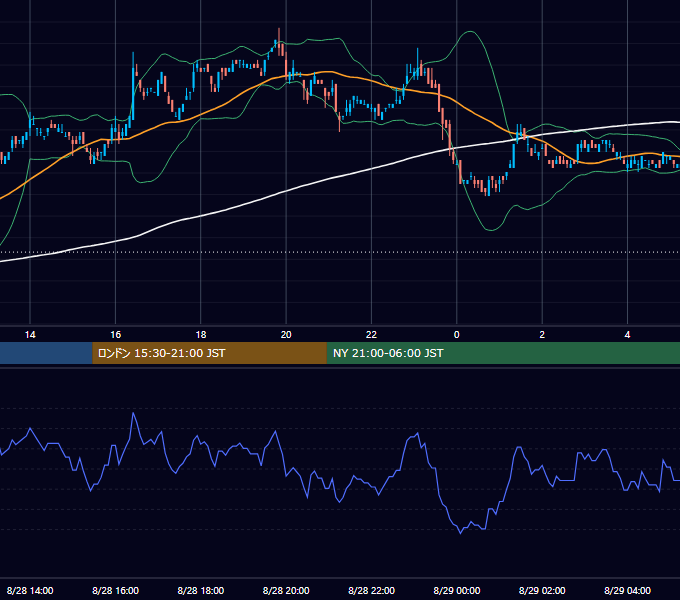Viewport: 680px width, 600px height.
Task: Click the 8/28 14:00 time label
Action: click(30, 590)
